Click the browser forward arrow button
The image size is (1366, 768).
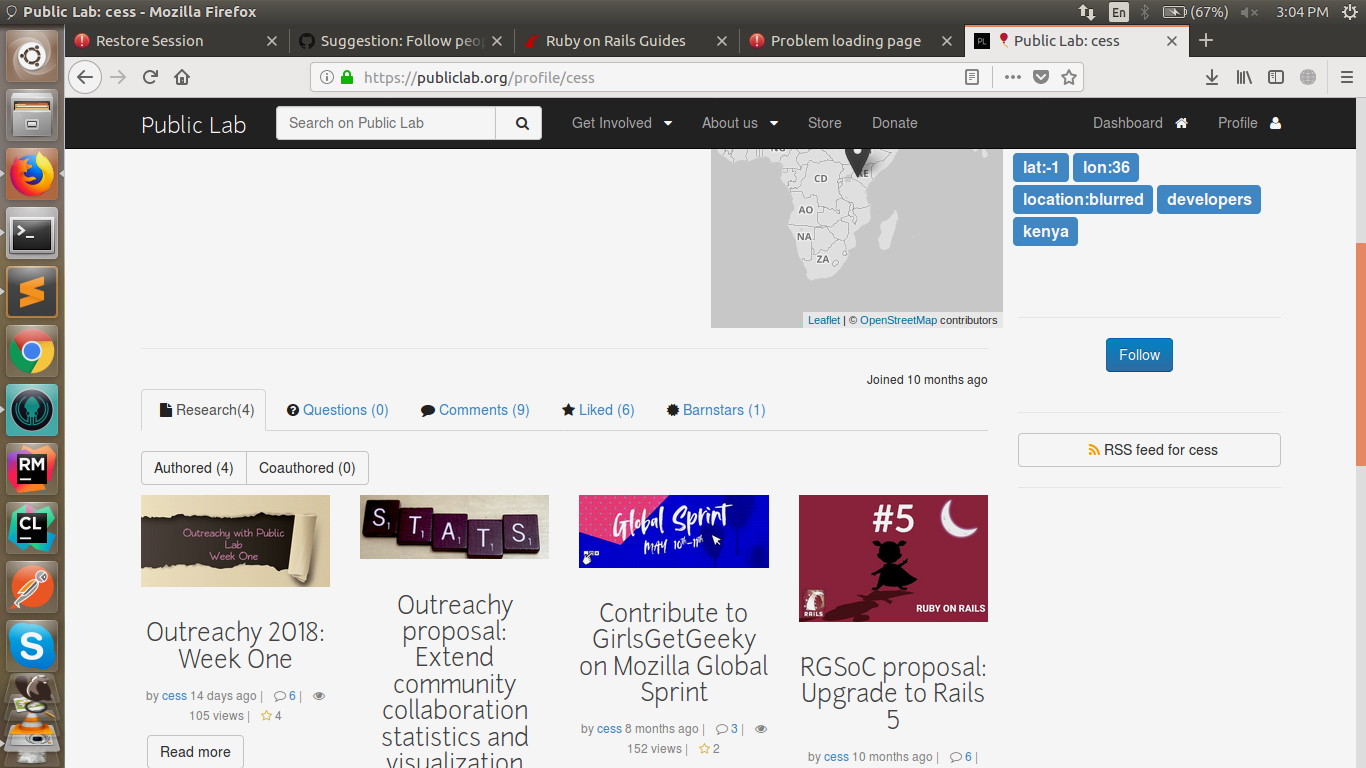118,77
